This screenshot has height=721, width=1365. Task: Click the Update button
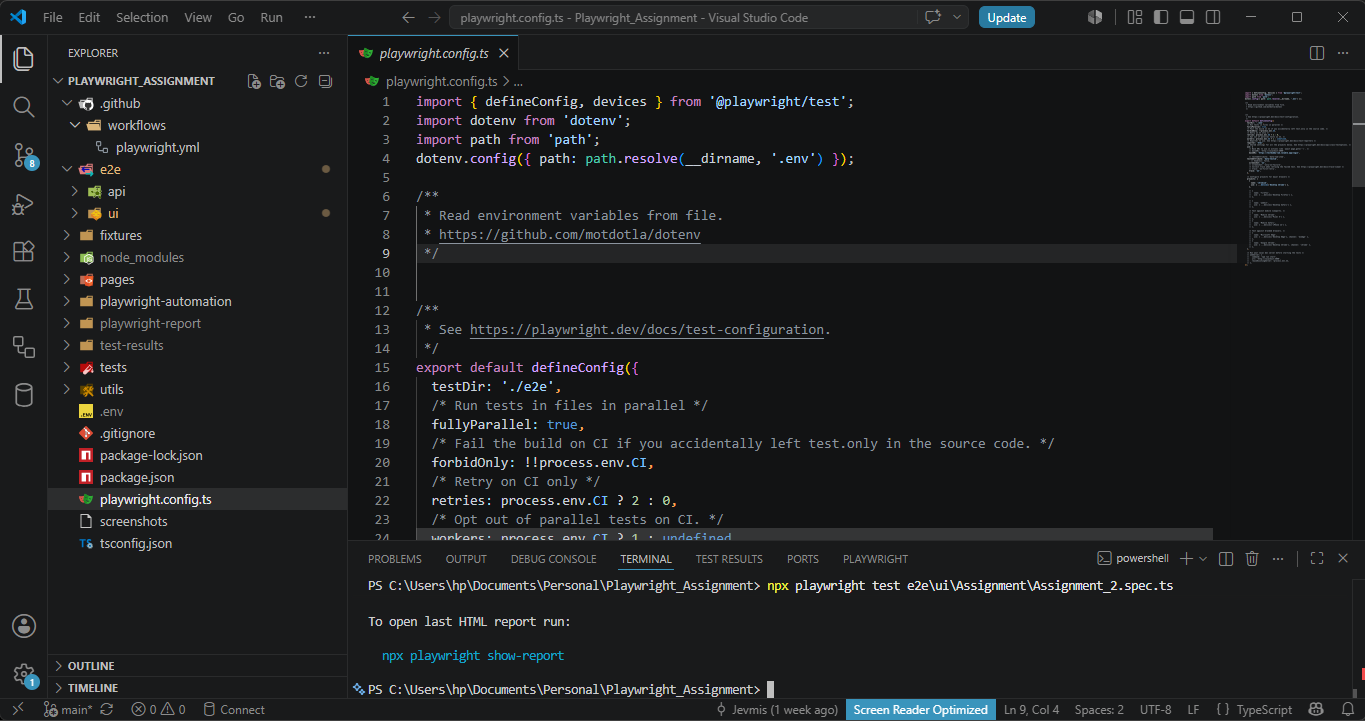tap(1006, 17)
